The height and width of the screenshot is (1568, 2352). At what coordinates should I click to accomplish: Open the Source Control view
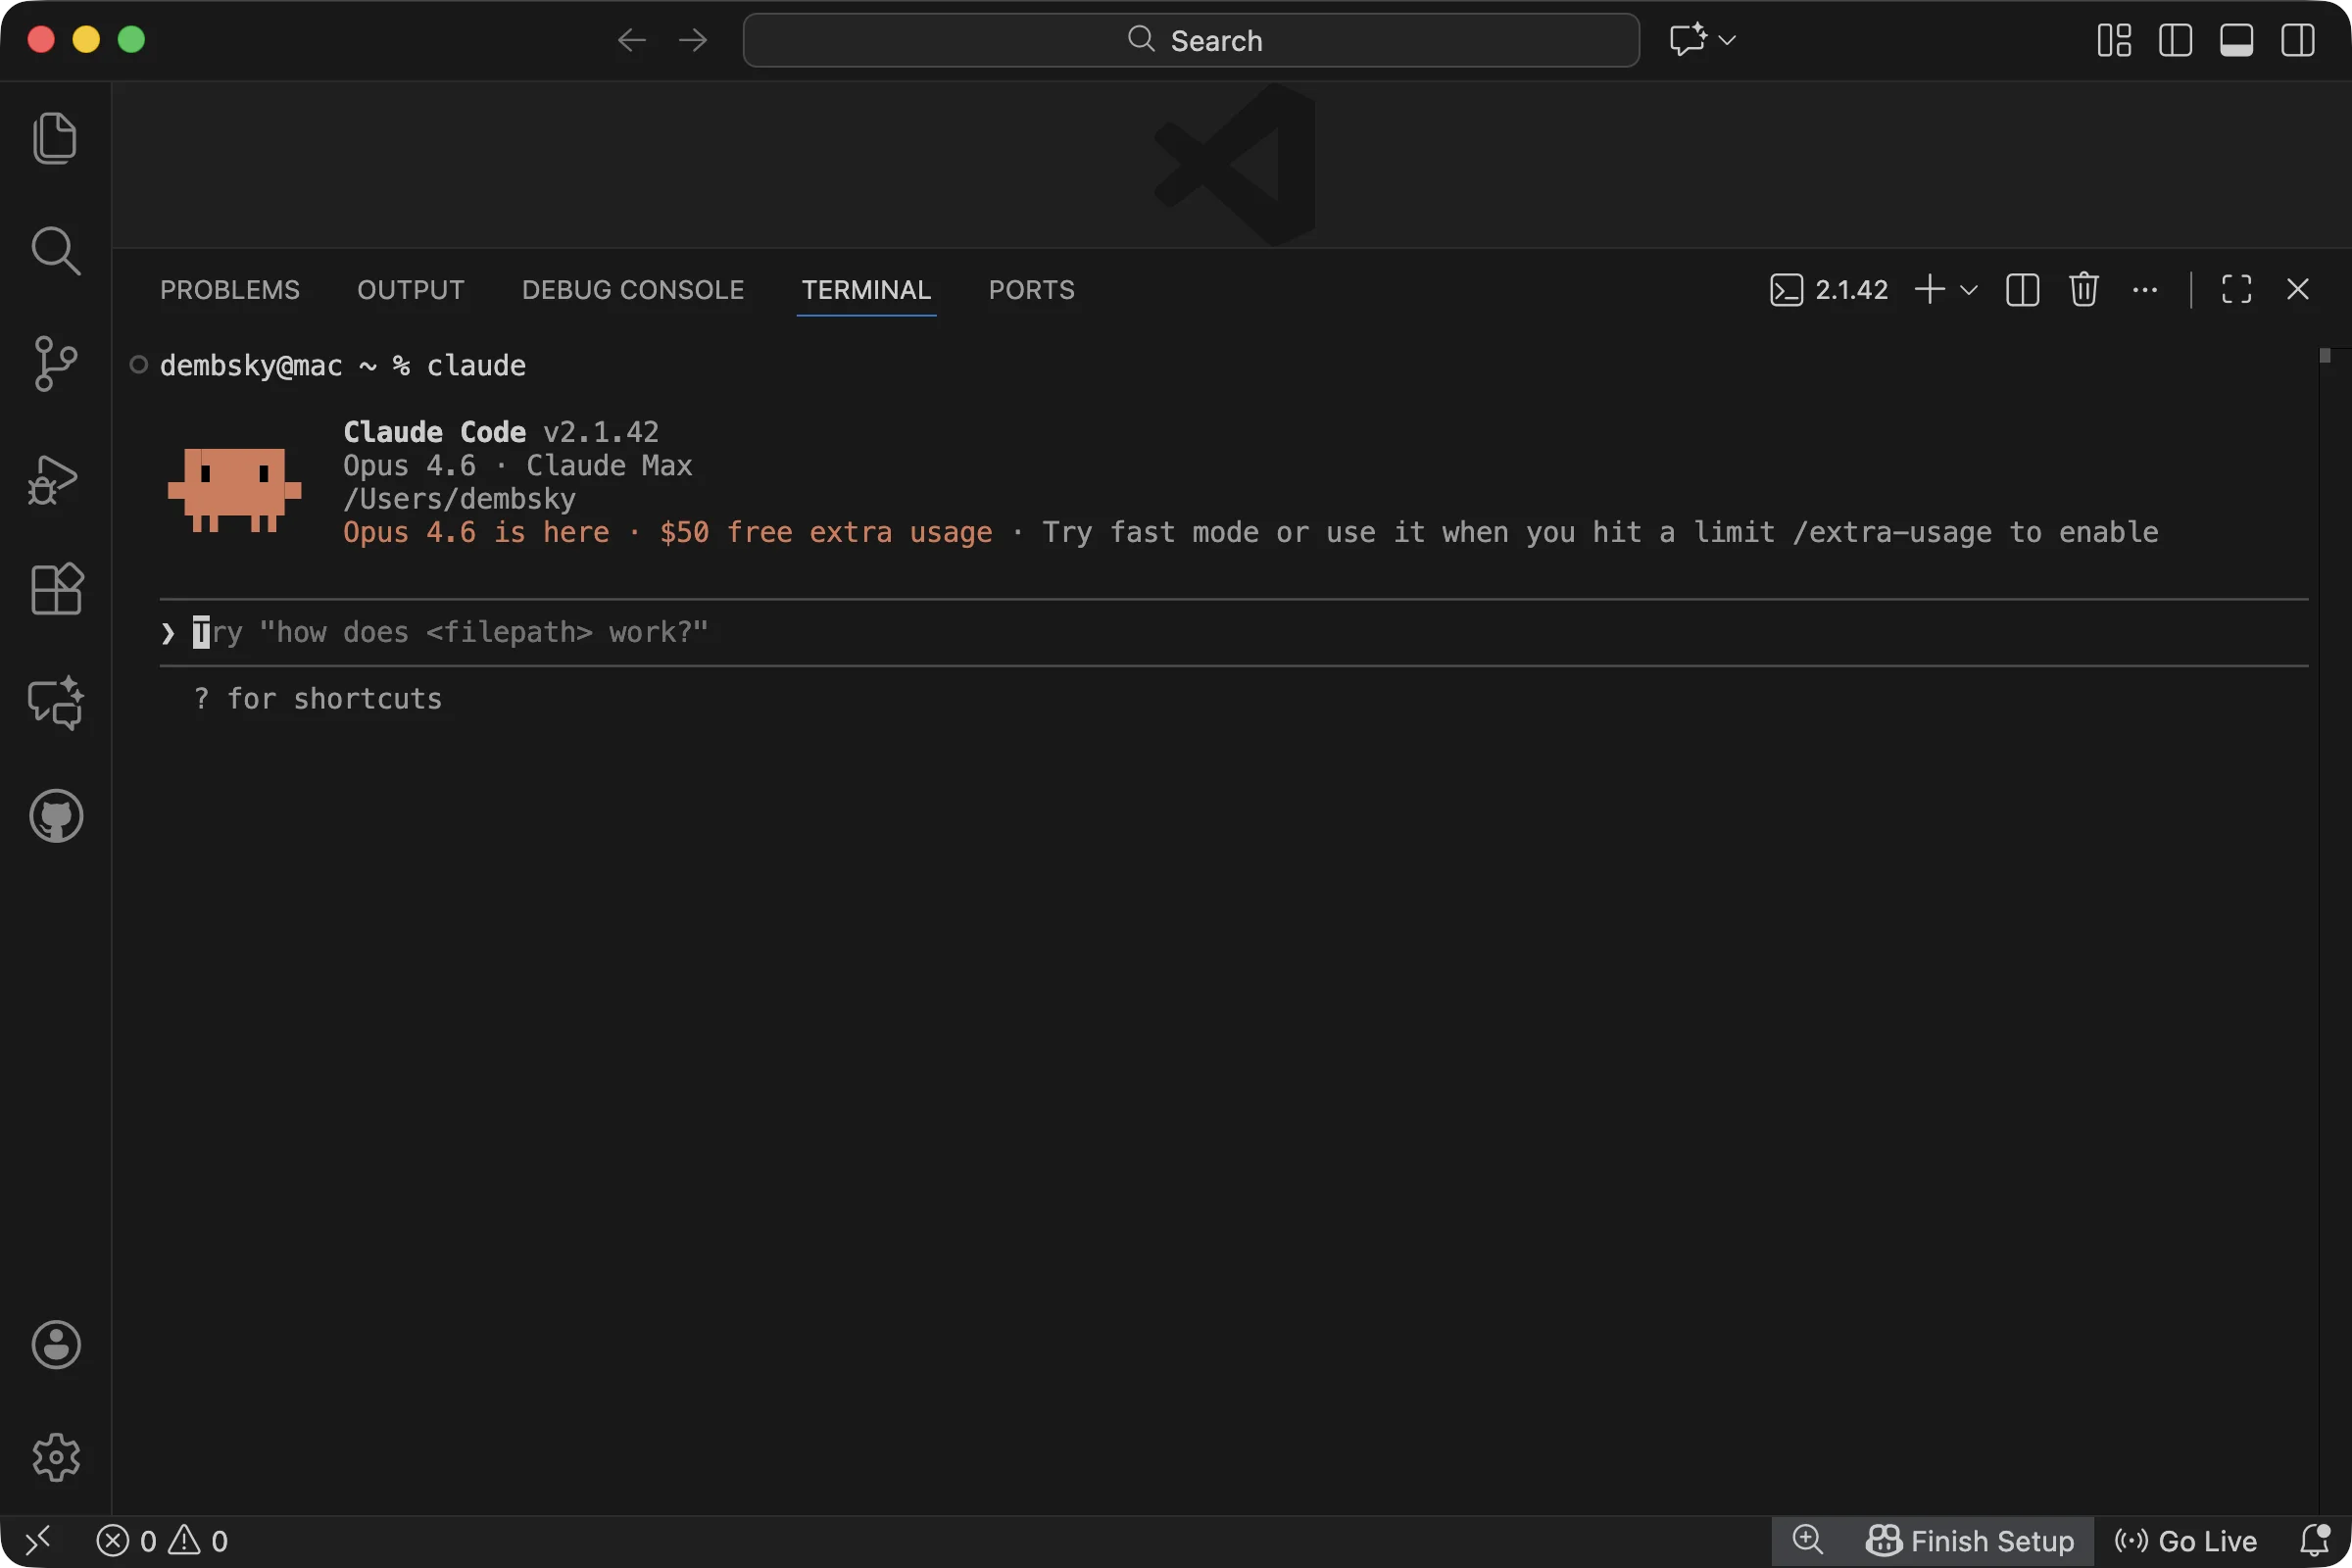[x=56, y=364]
